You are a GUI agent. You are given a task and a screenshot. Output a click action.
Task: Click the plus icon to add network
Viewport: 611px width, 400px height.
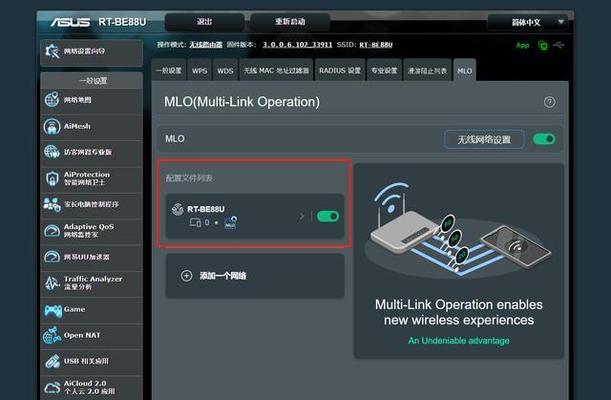187,276
